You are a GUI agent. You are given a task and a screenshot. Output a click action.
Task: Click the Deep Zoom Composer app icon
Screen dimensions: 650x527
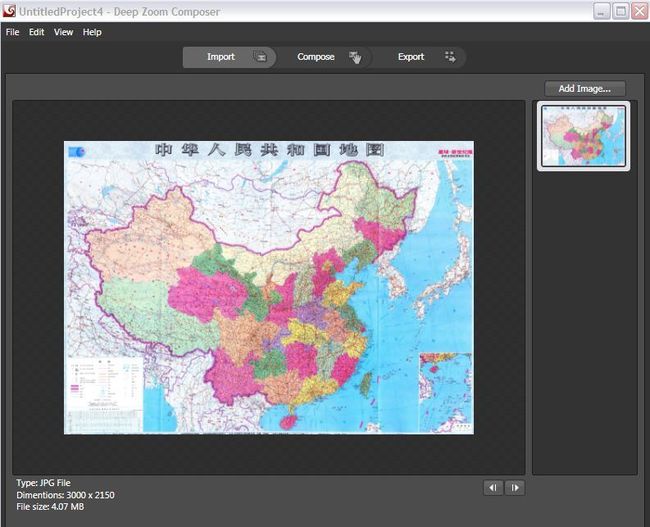[x=9, y=11]
